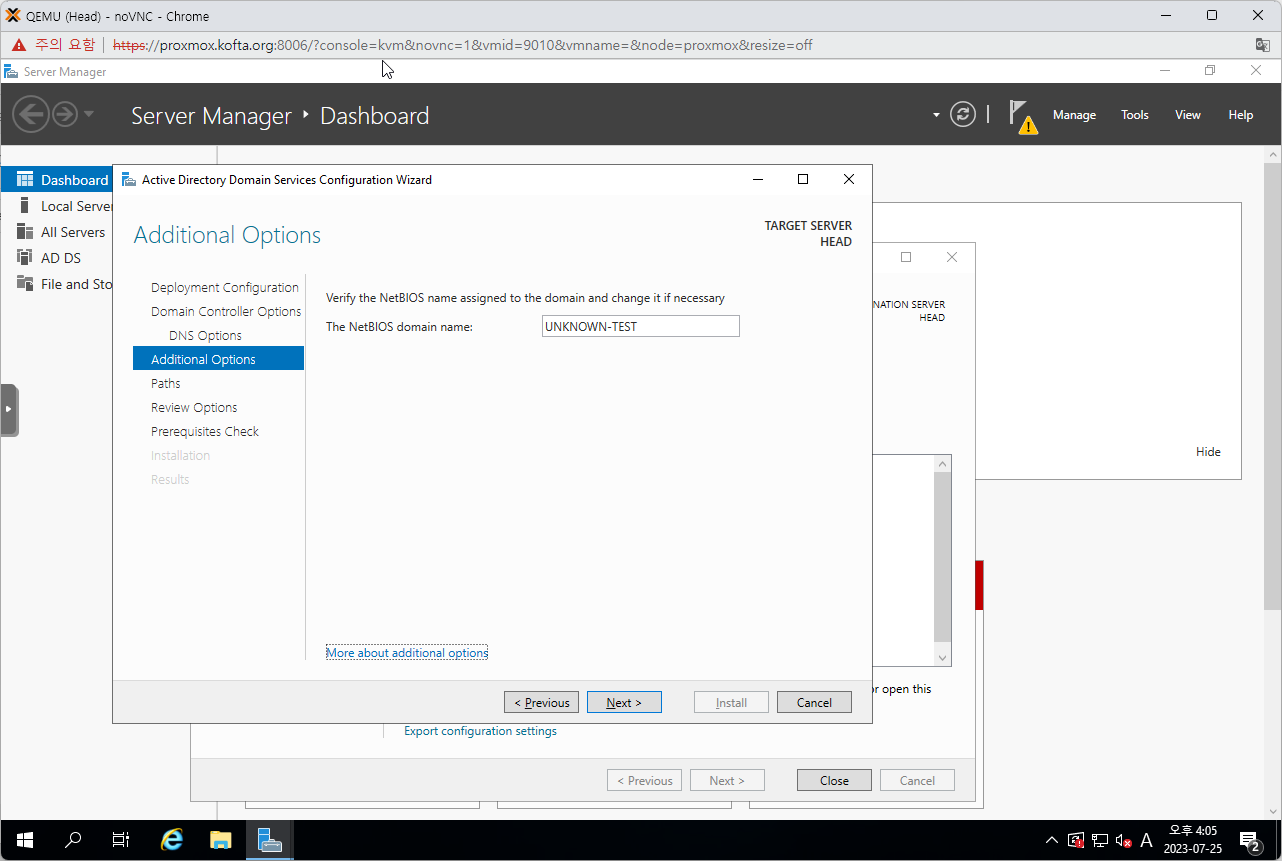The height and width of the screenshot is (861, 1282).
Task: Show hidden system tray icons
Action: tap(1051, 840)
